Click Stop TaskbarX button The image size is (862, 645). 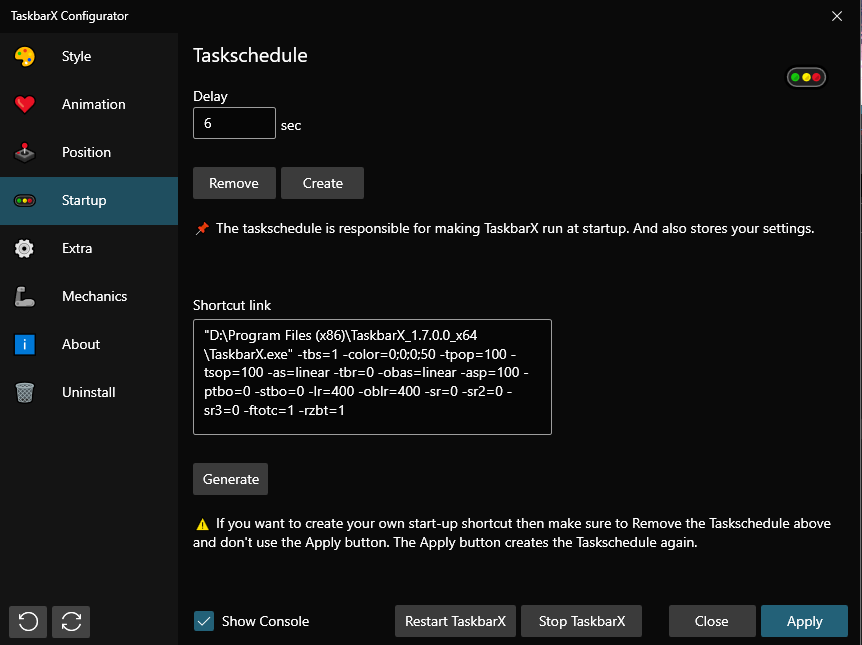(582, 621)
